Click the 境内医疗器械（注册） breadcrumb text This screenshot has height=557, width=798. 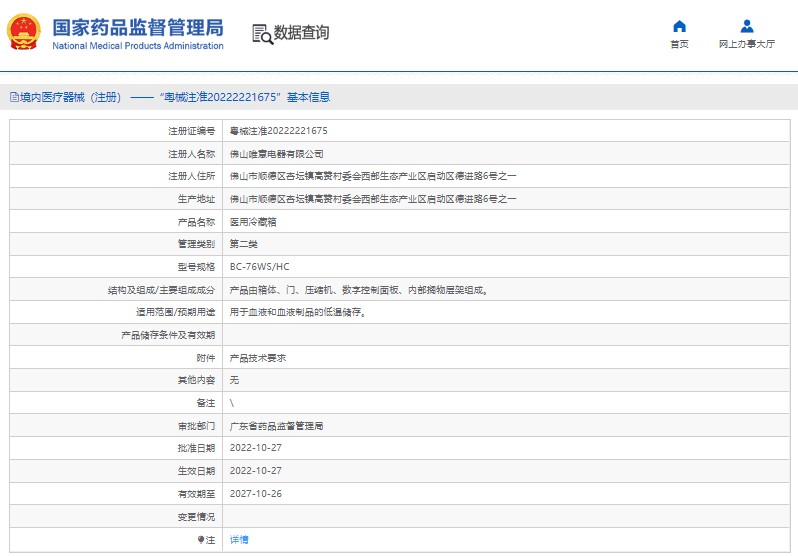pyautogui.click(x=70, y=98)
